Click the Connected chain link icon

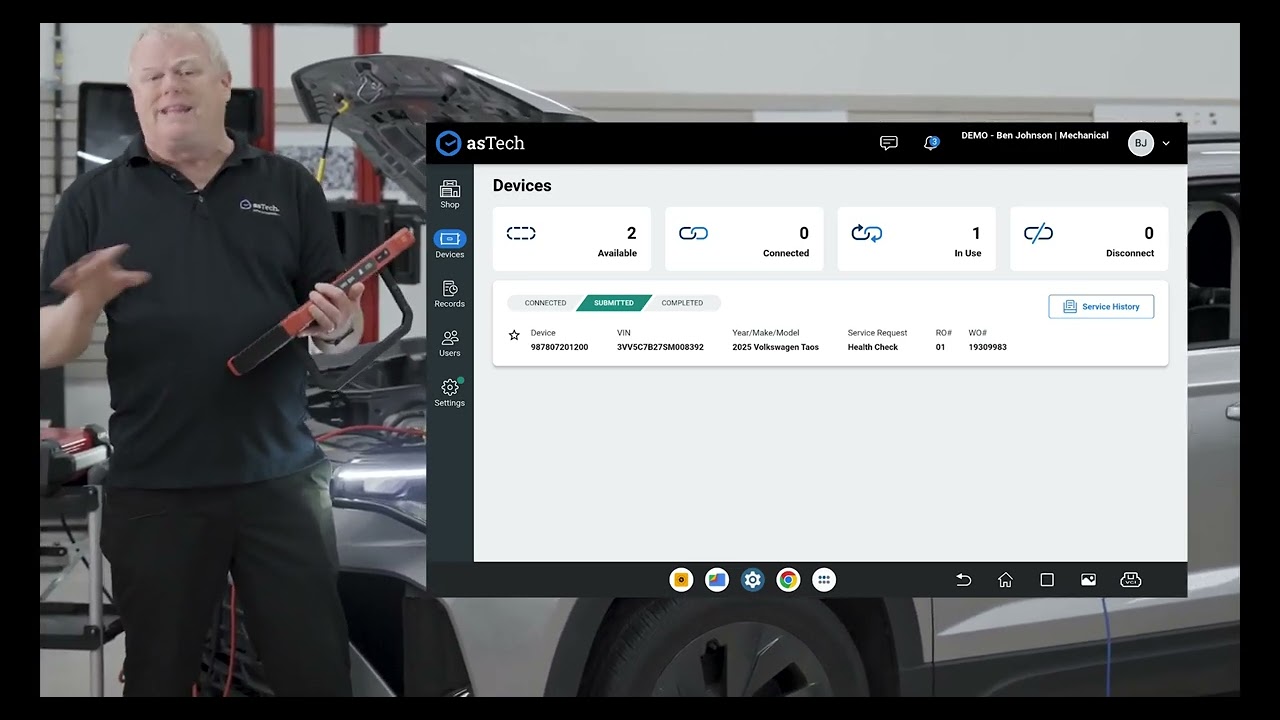(693, 233)
